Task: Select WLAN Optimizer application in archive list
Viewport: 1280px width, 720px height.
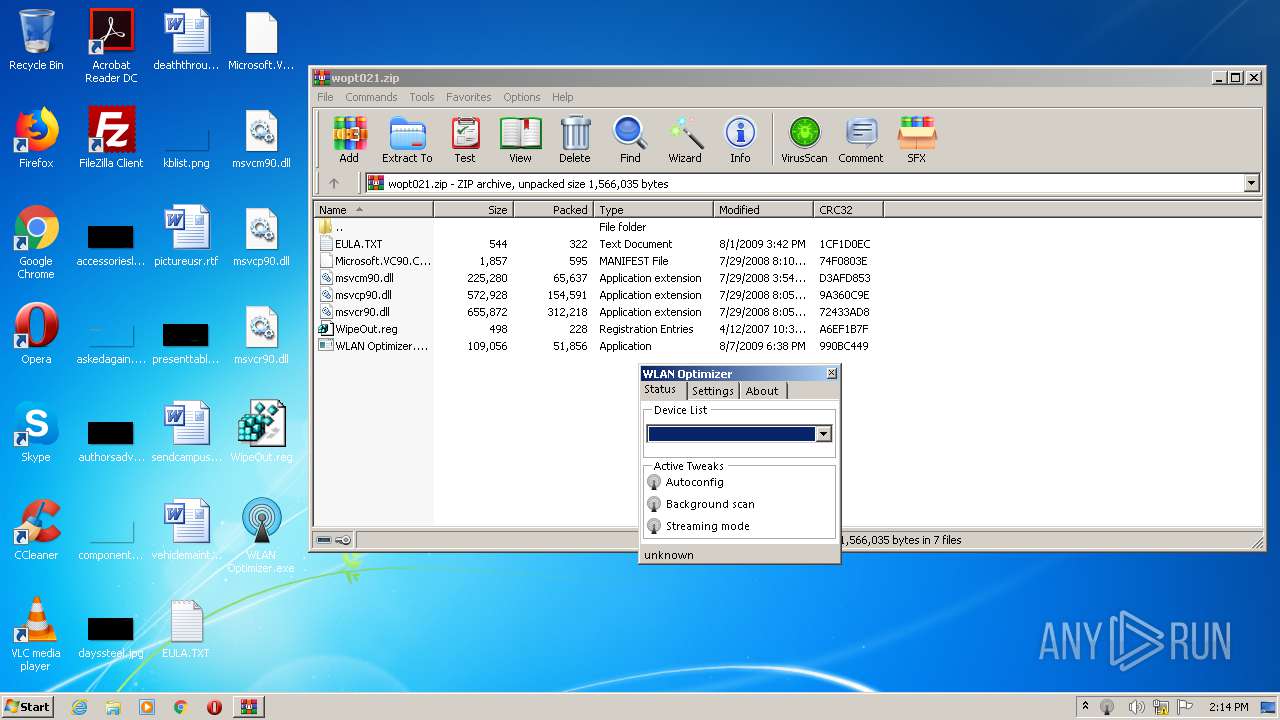Action: [x=595, y=346]
